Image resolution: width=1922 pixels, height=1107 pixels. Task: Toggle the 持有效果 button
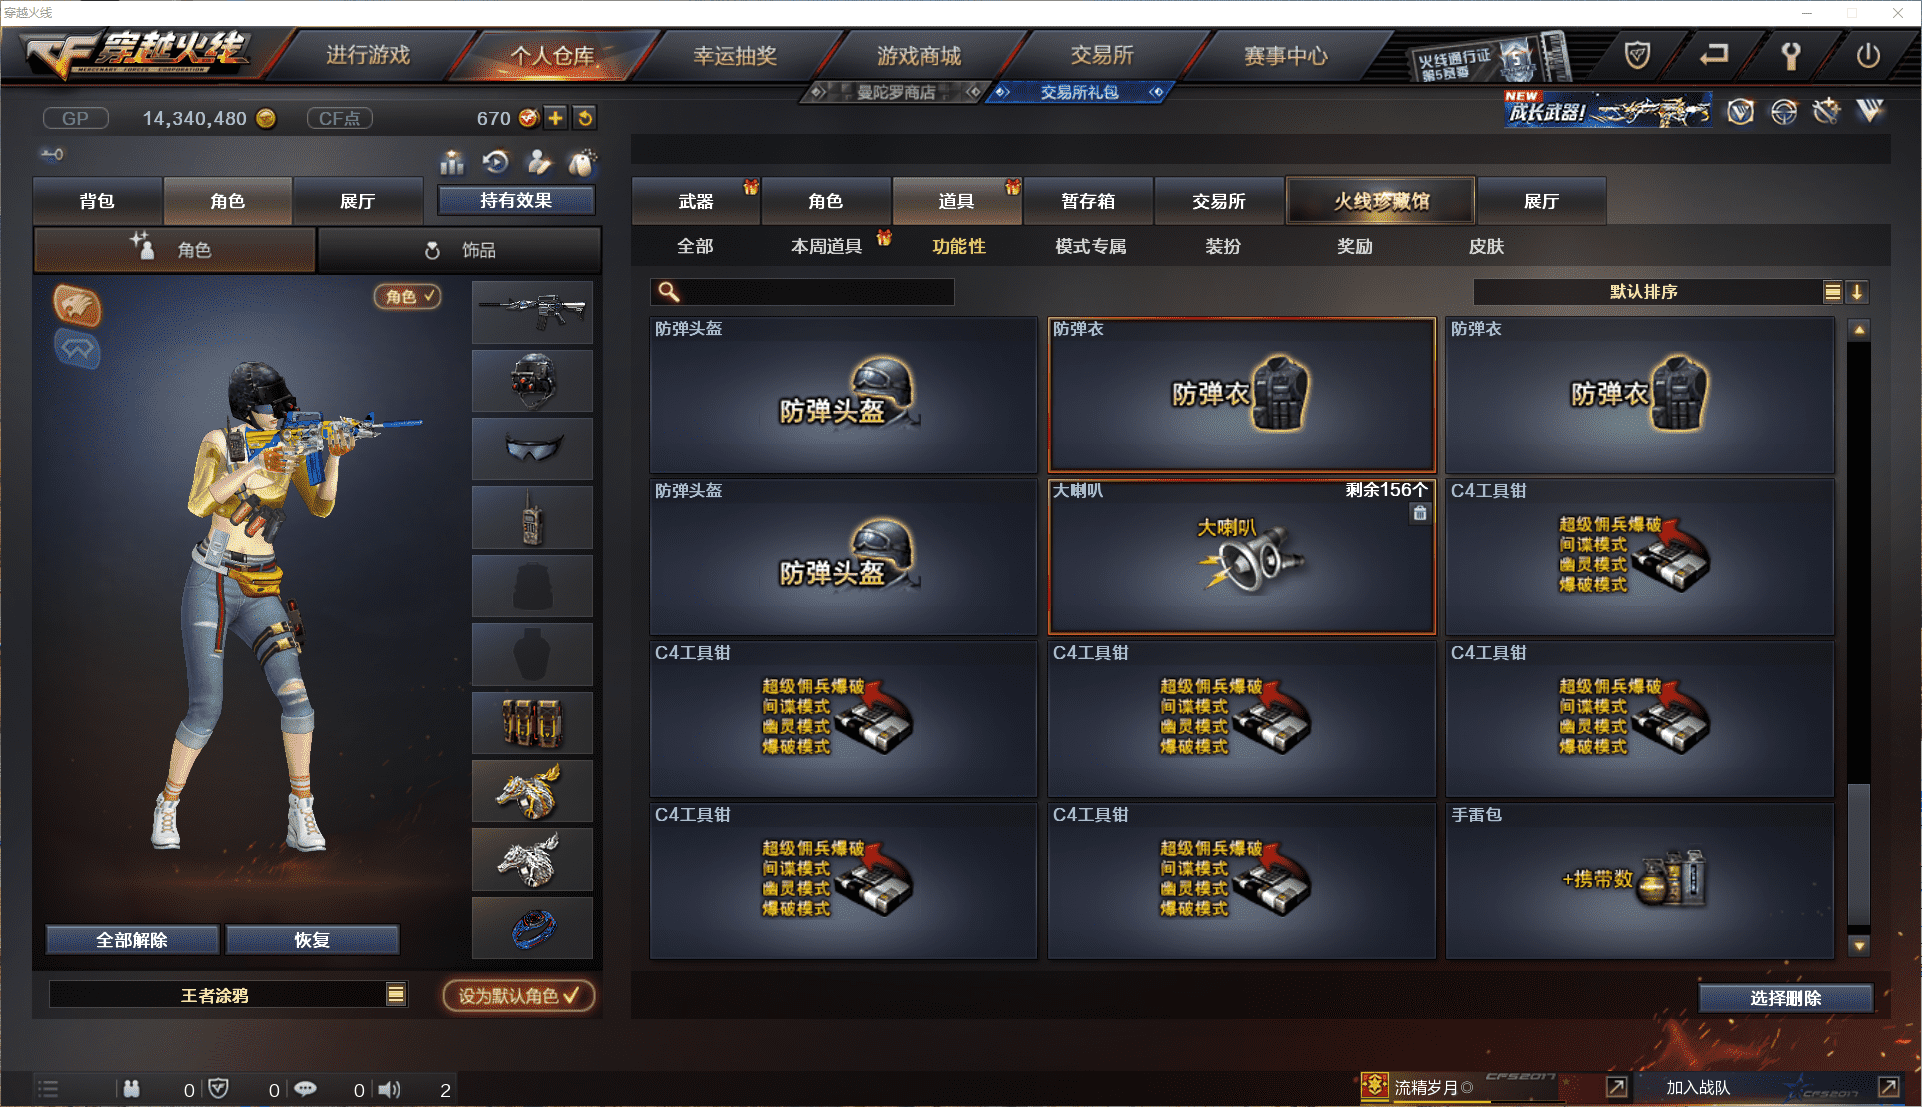click(516, 200)
